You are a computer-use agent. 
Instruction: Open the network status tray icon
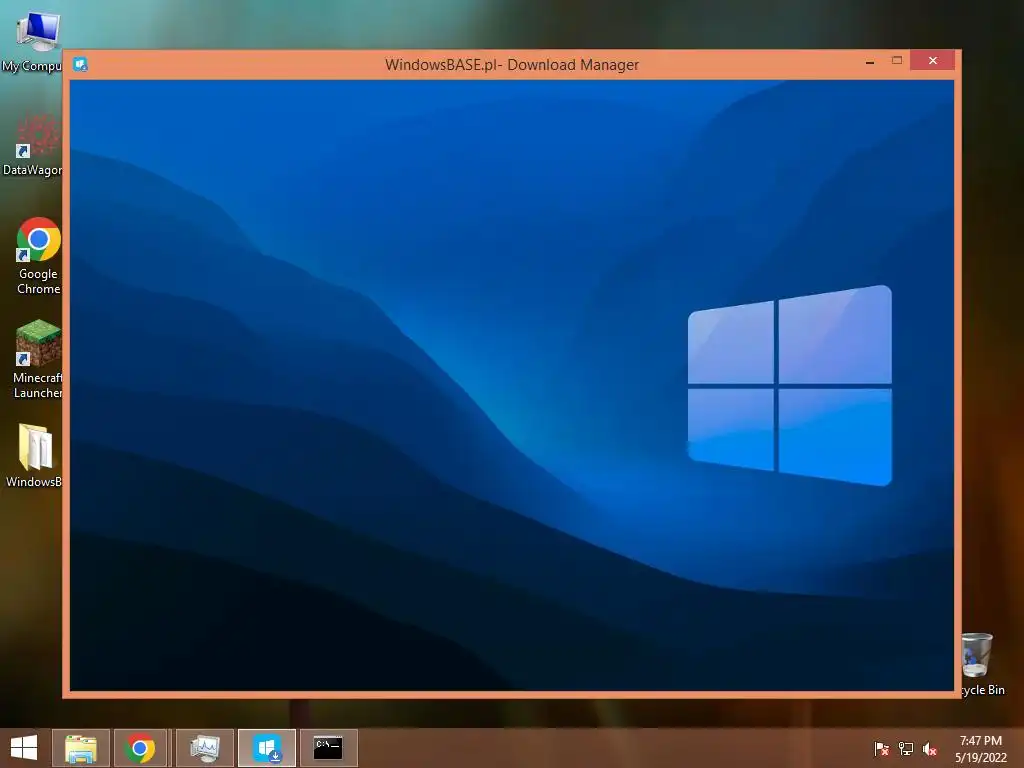coord(906,748)
